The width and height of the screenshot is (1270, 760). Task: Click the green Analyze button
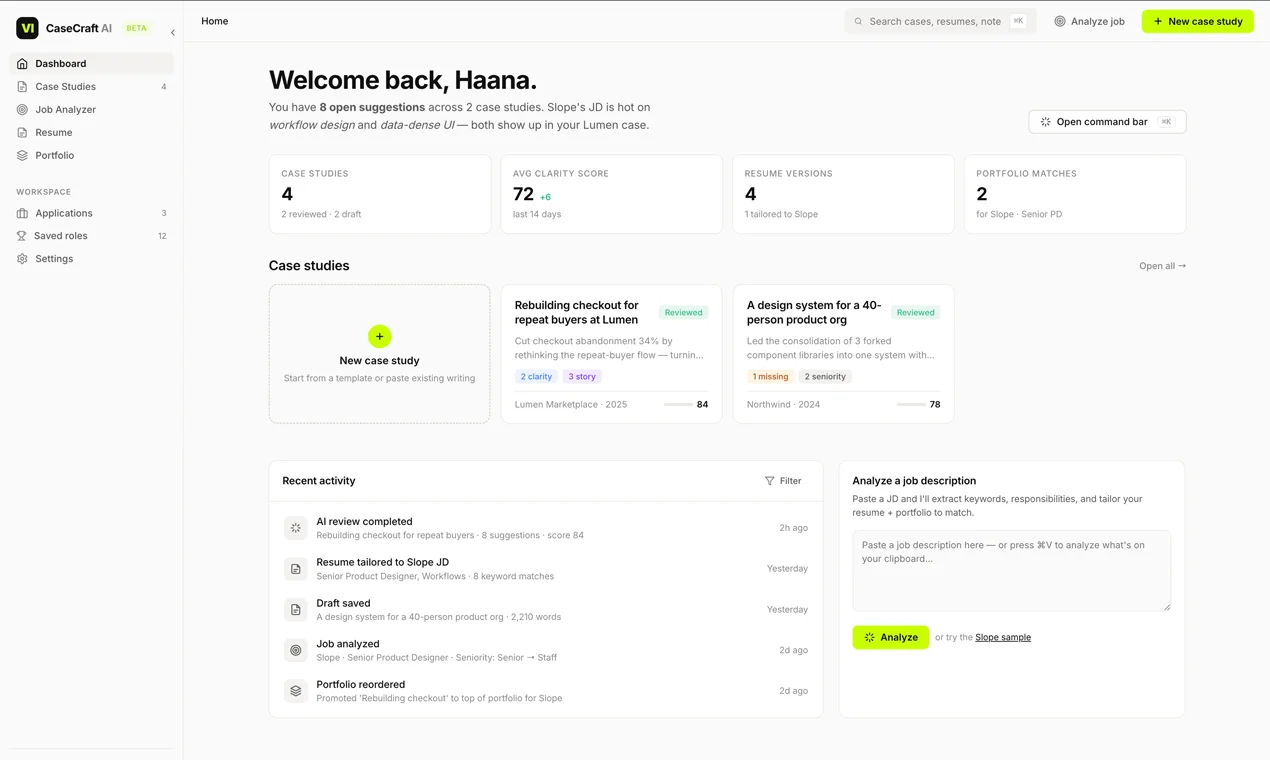890,637
